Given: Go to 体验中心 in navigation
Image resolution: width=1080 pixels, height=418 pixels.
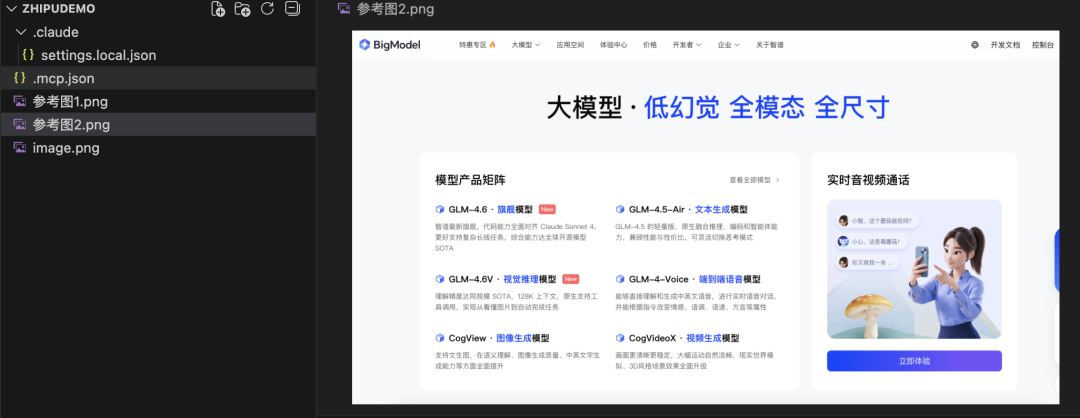Looking at the screenshot, I should (x=614, y=45).
